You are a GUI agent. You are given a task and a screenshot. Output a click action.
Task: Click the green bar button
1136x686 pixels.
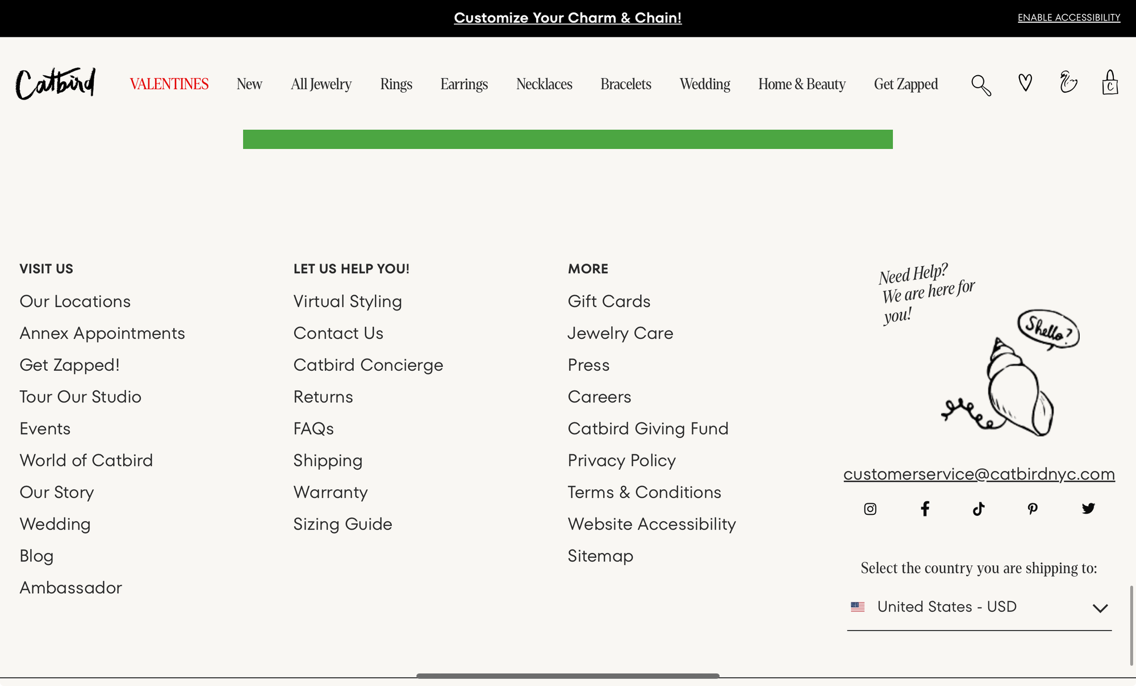567,139
